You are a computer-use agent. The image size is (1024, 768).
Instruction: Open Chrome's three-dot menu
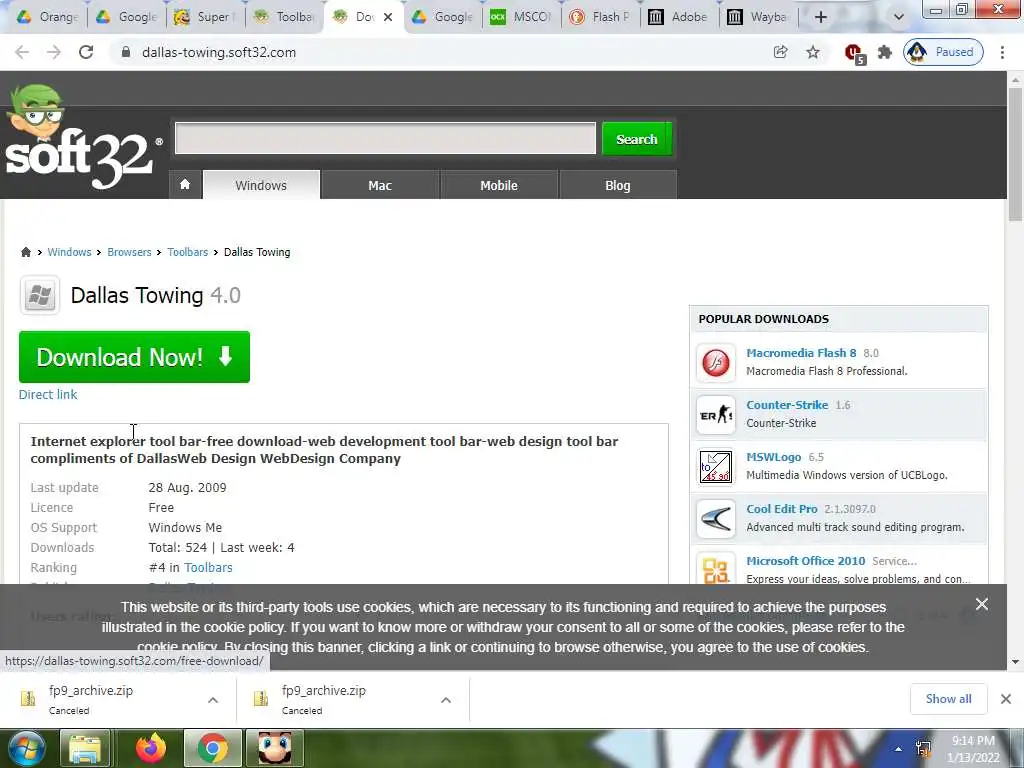tap(1002, 52)
